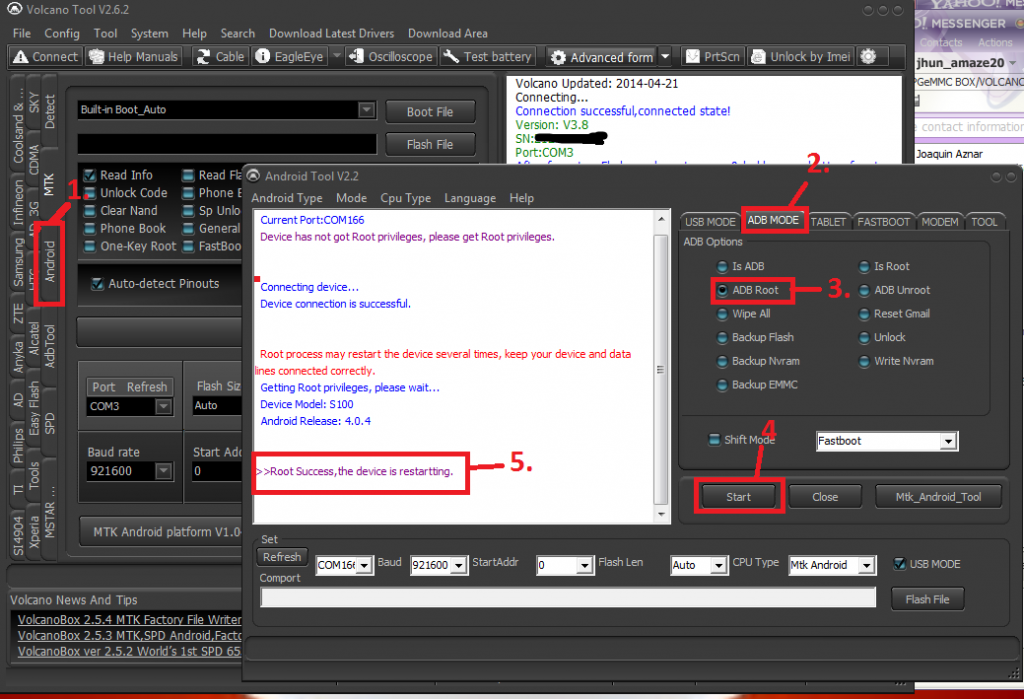1024x699 pixels.
Task: Switch to the USB MODE tab
Action: click(710, 221)
